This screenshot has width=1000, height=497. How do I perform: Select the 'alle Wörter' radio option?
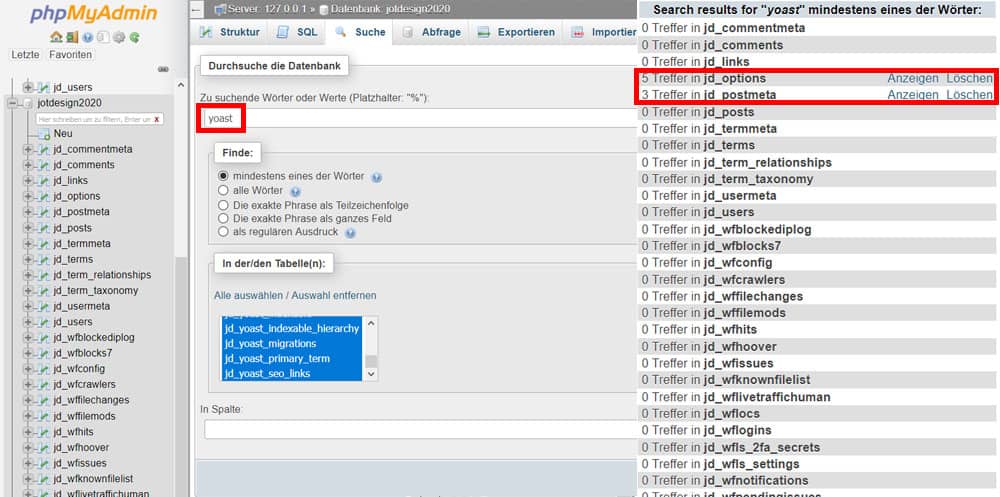[x=223, y=190]
